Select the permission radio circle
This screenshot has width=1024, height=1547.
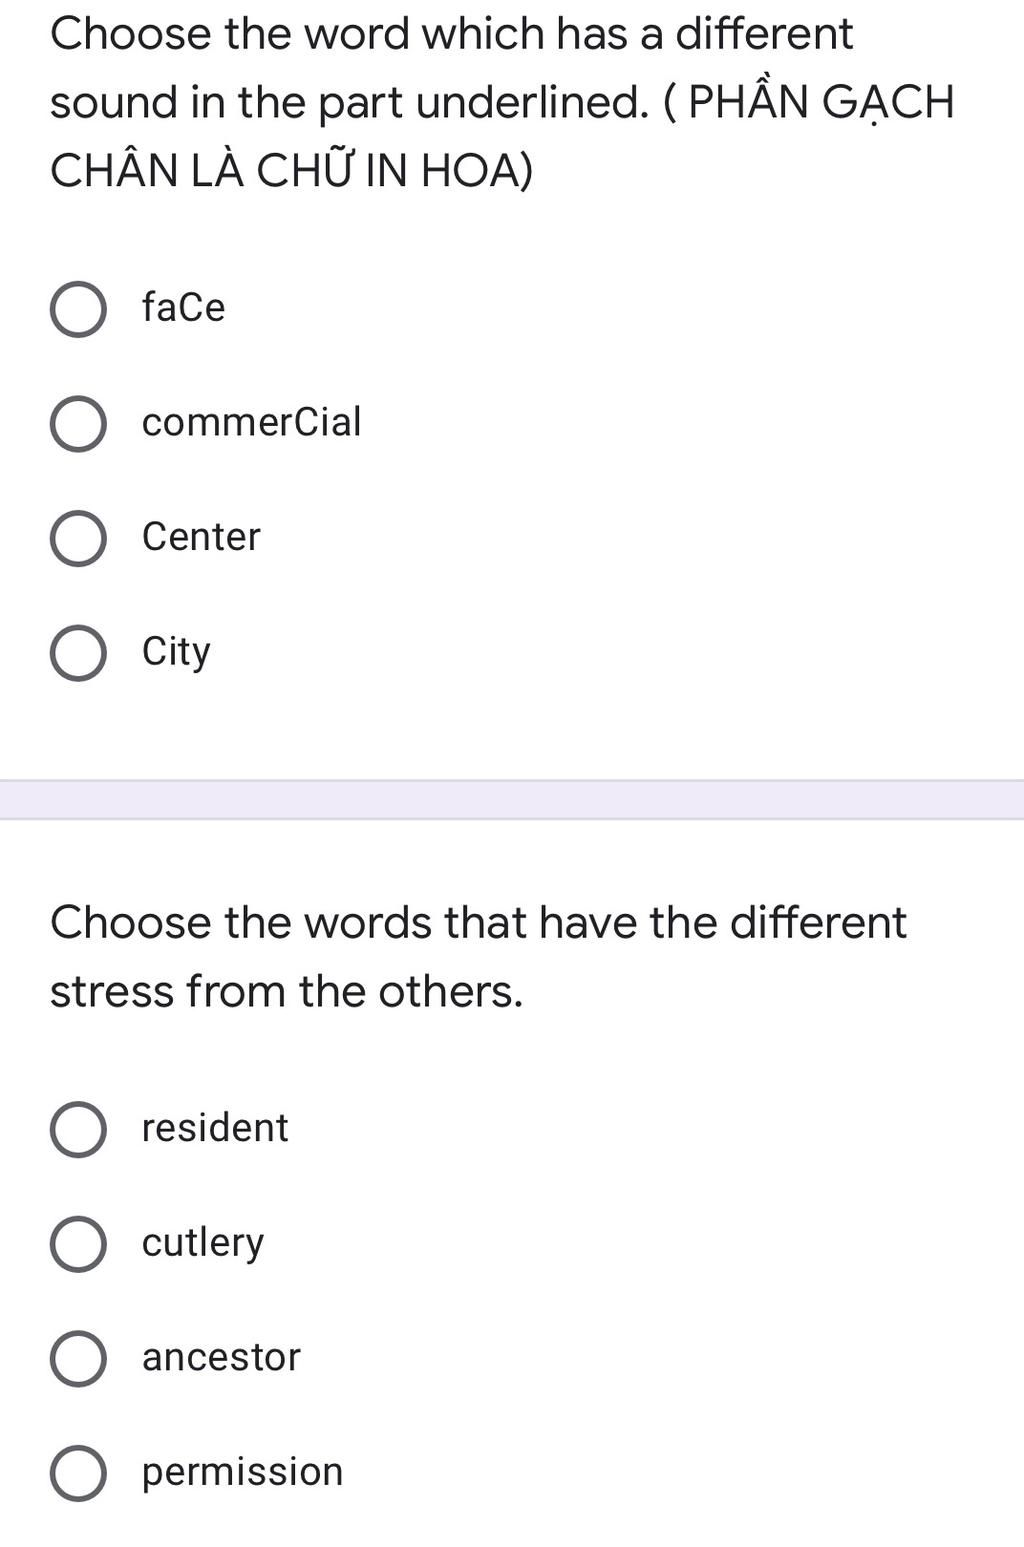(x=78, y=1474)
